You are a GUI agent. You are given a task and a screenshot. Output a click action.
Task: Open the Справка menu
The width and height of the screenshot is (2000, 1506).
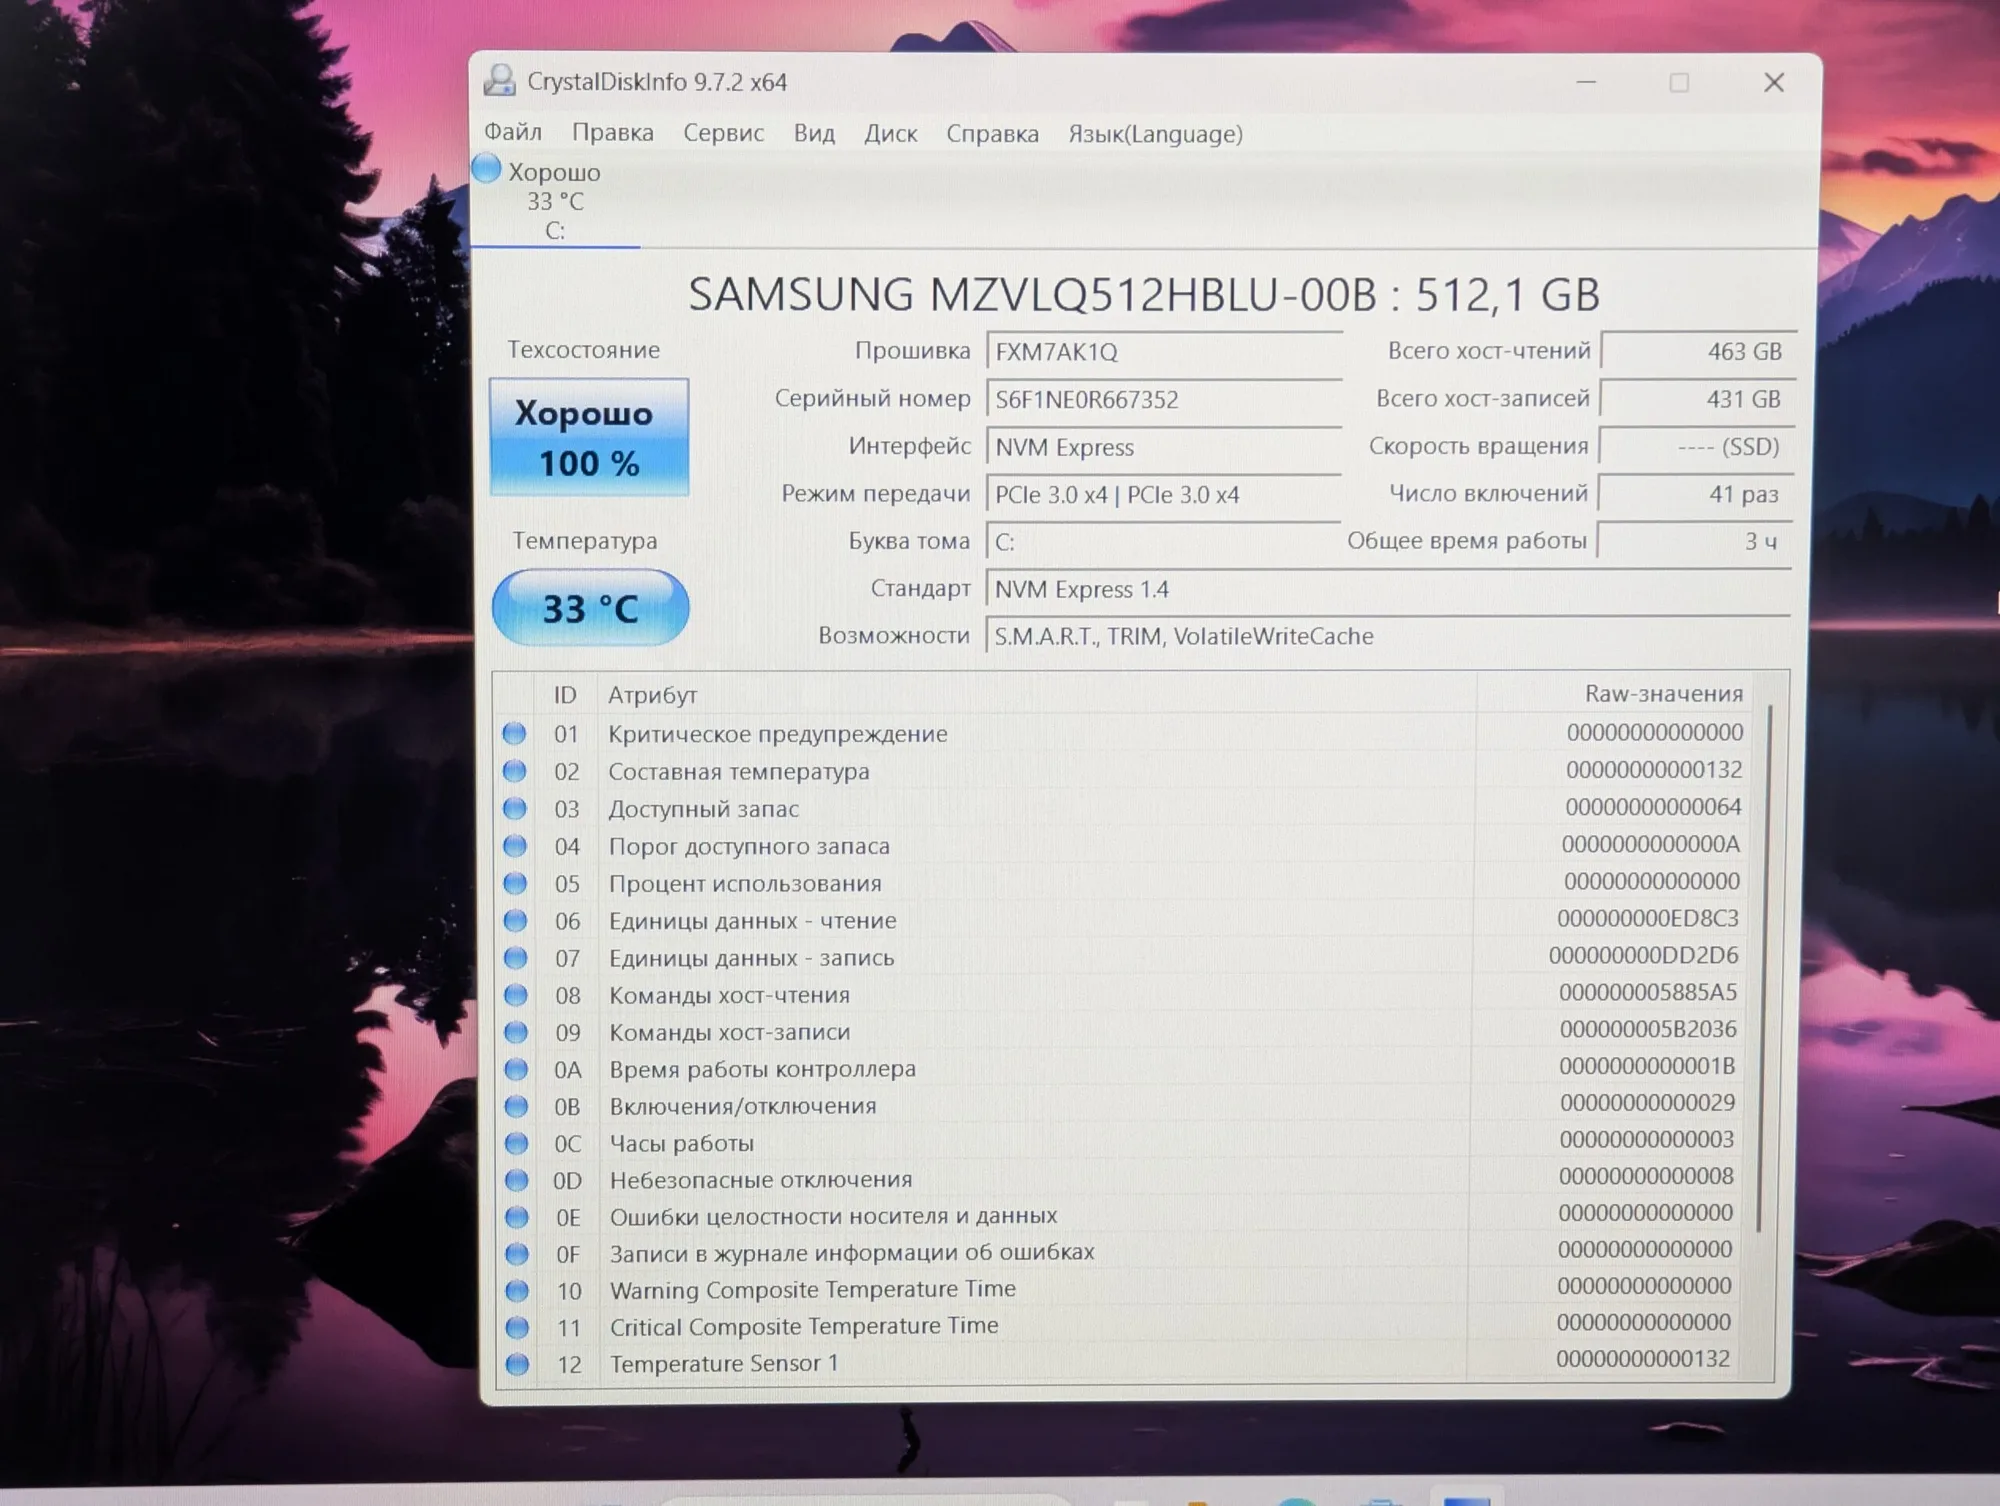tap(992, 133)
